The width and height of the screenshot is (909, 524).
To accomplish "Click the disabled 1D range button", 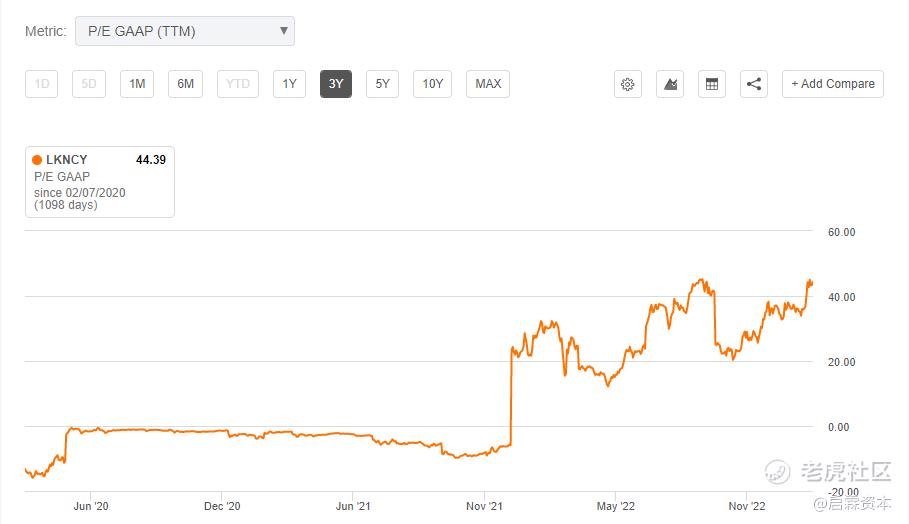I will (x=42, y=84).
